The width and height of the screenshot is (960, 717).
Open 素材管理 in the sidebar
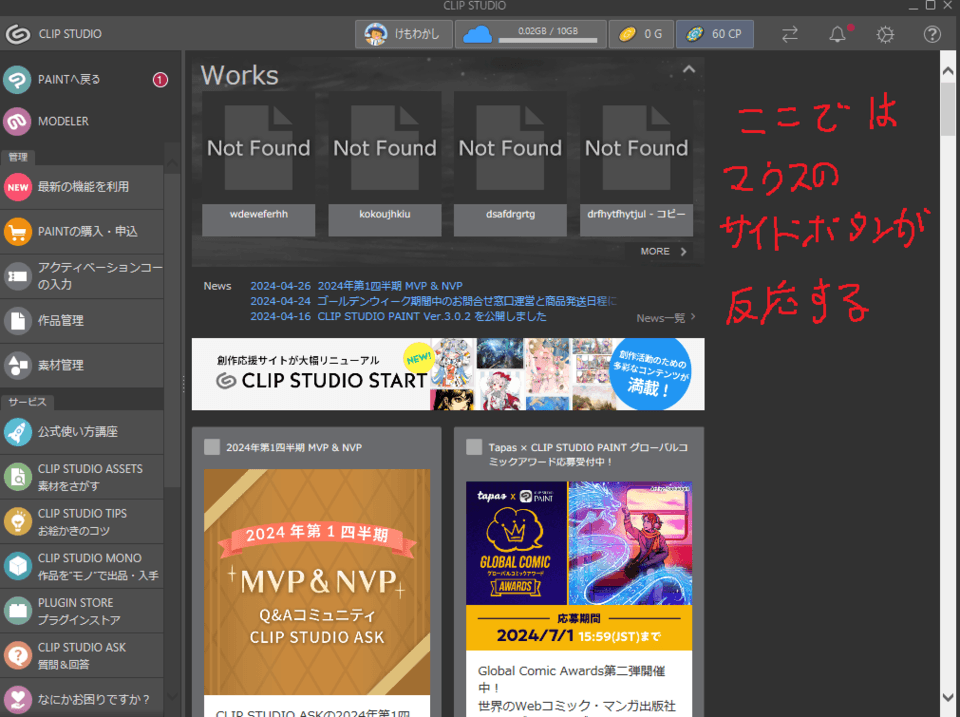82,366
